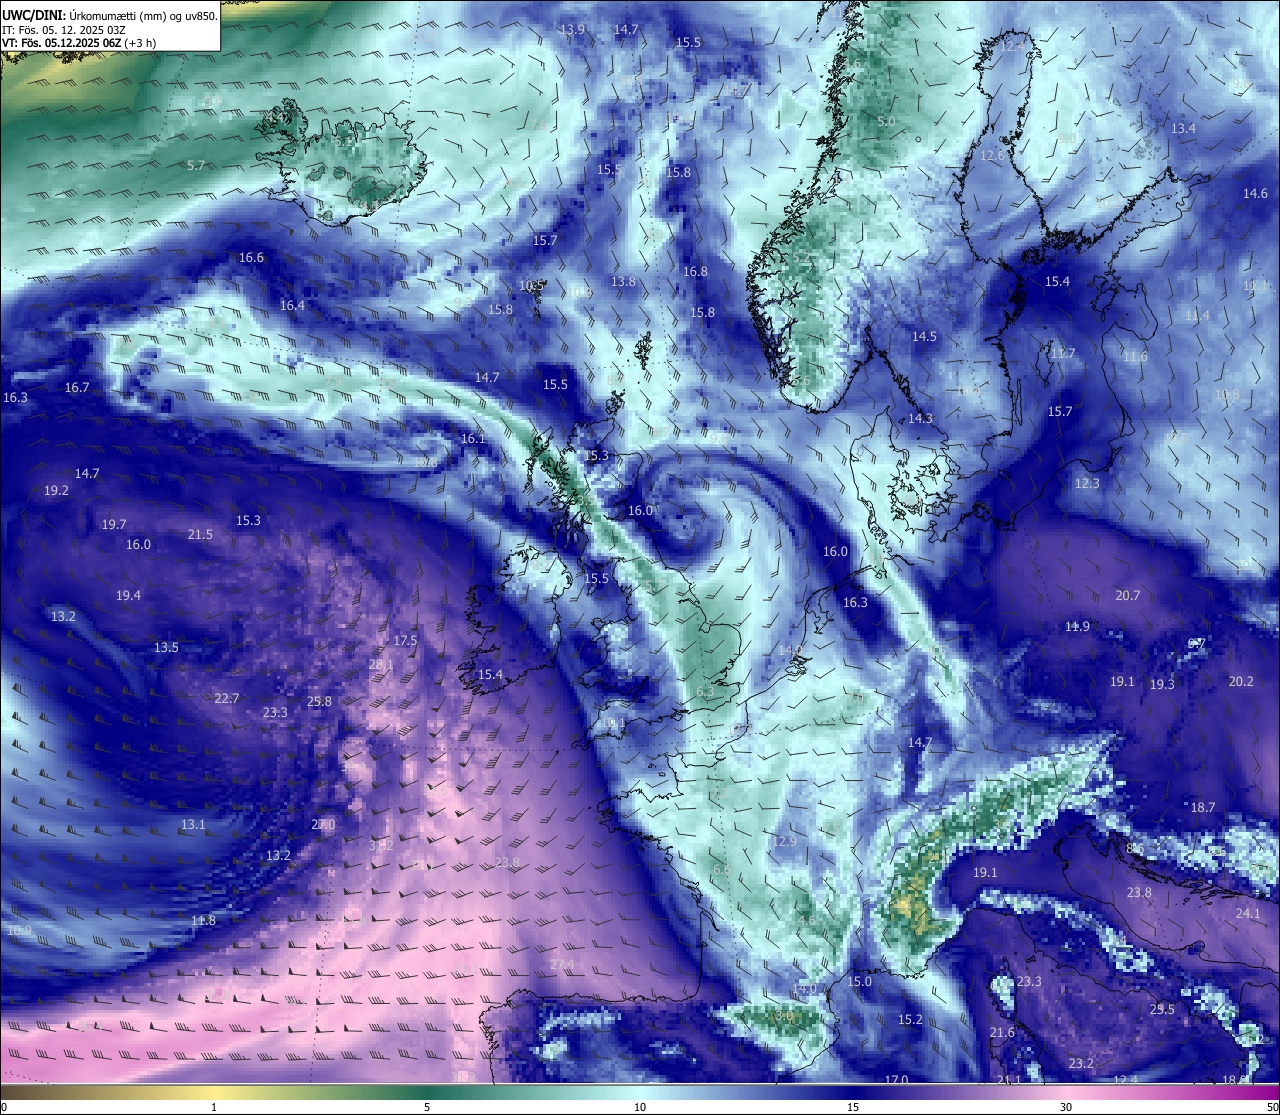Image resolution: width=1280 pixels, height=1115 pixels.
Task: Click the 12.6 value over northern Sweden
Action: click(x=992, y=156)
